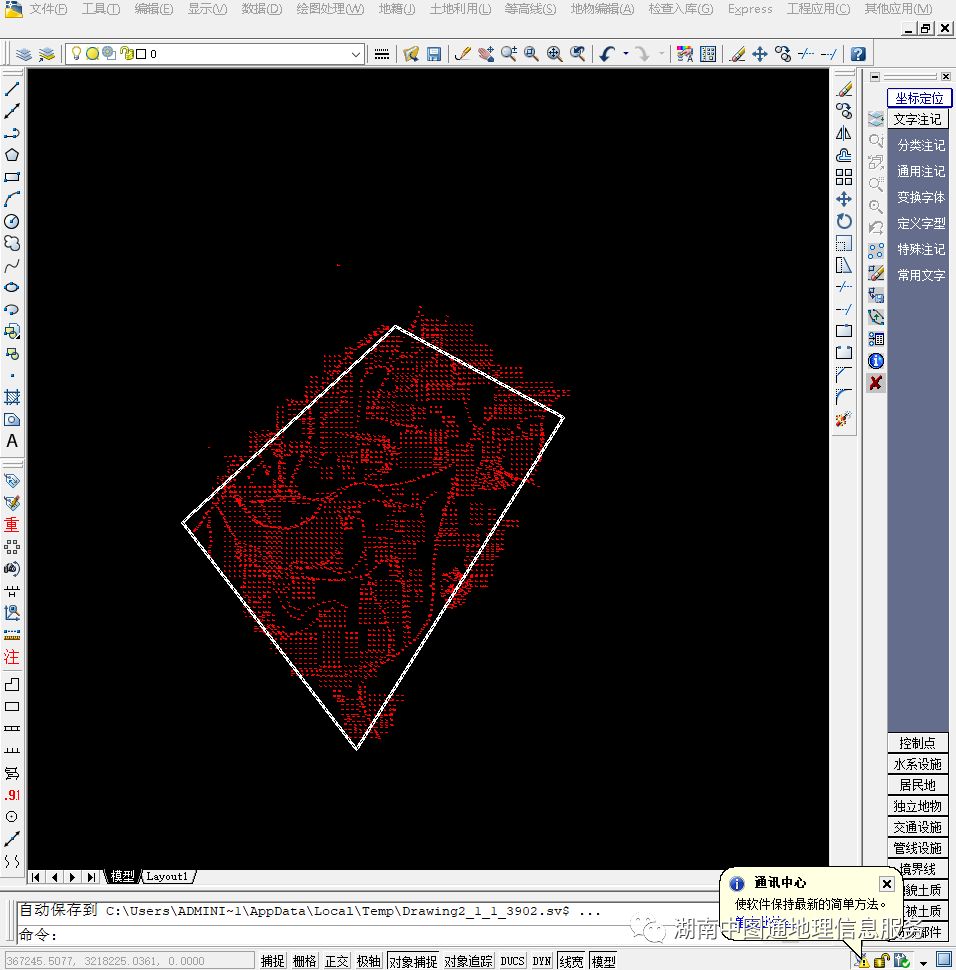Open the undo history dropdown arrow
The width and height of the screenshot is (956, 970).
tap(626, 54)
